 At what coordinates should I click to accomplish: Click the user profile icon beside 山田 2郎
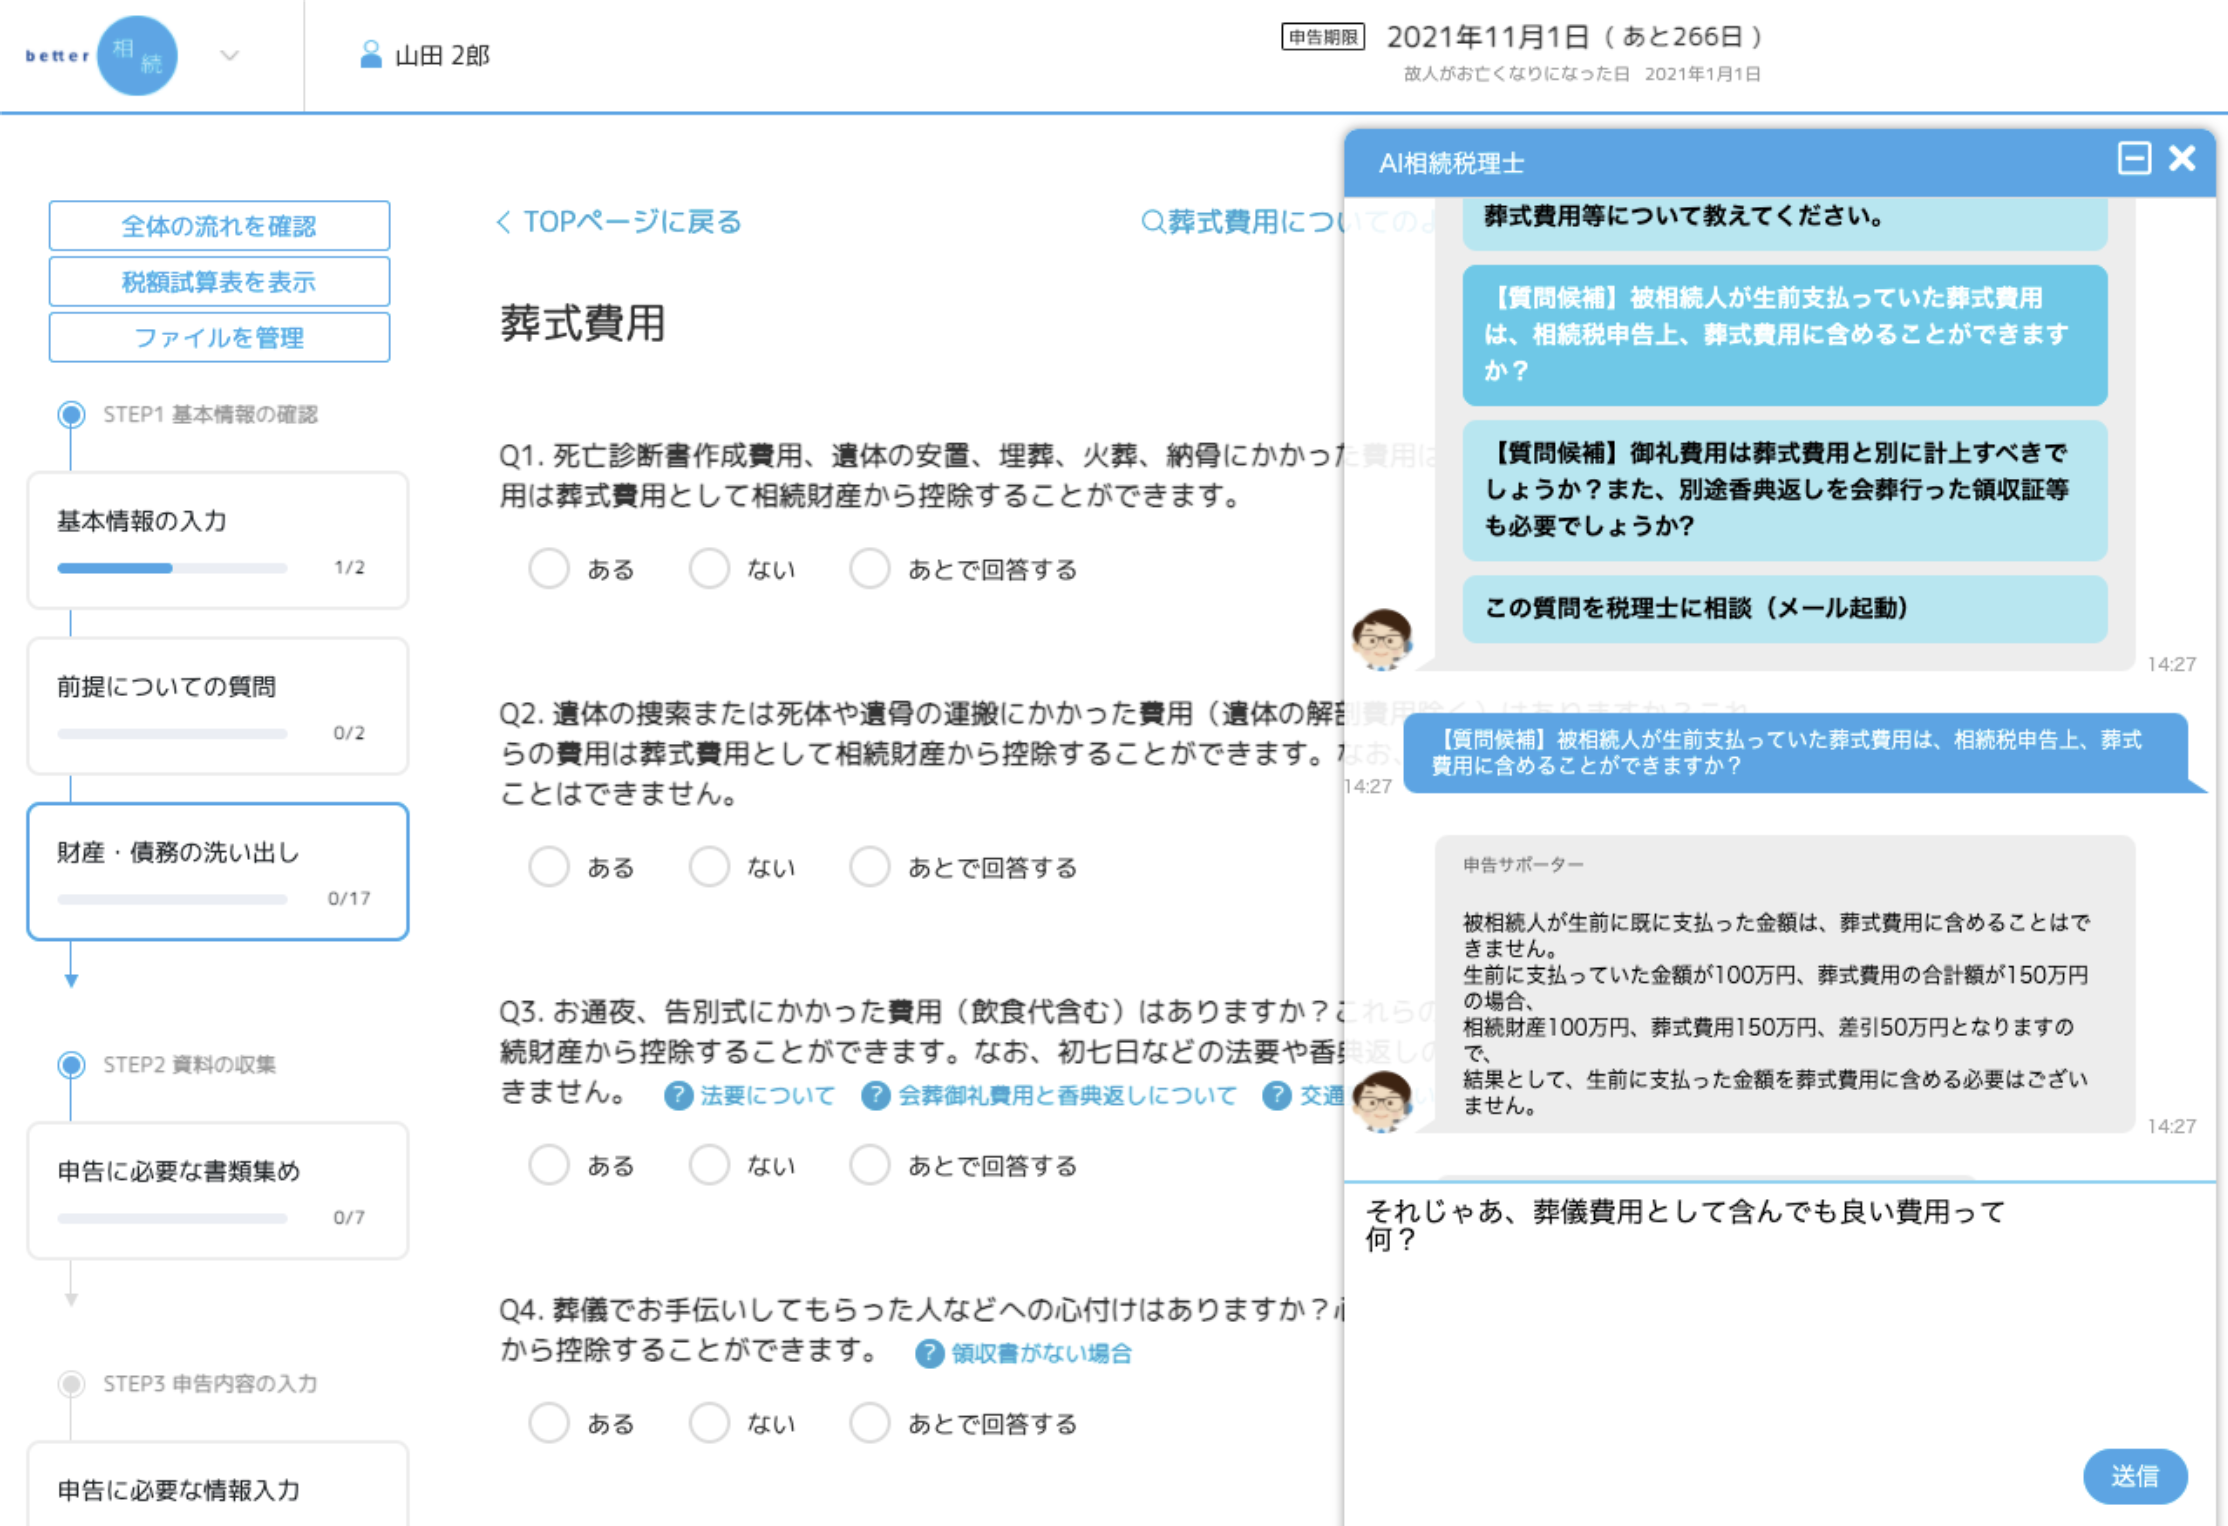[x=370, y=52]
